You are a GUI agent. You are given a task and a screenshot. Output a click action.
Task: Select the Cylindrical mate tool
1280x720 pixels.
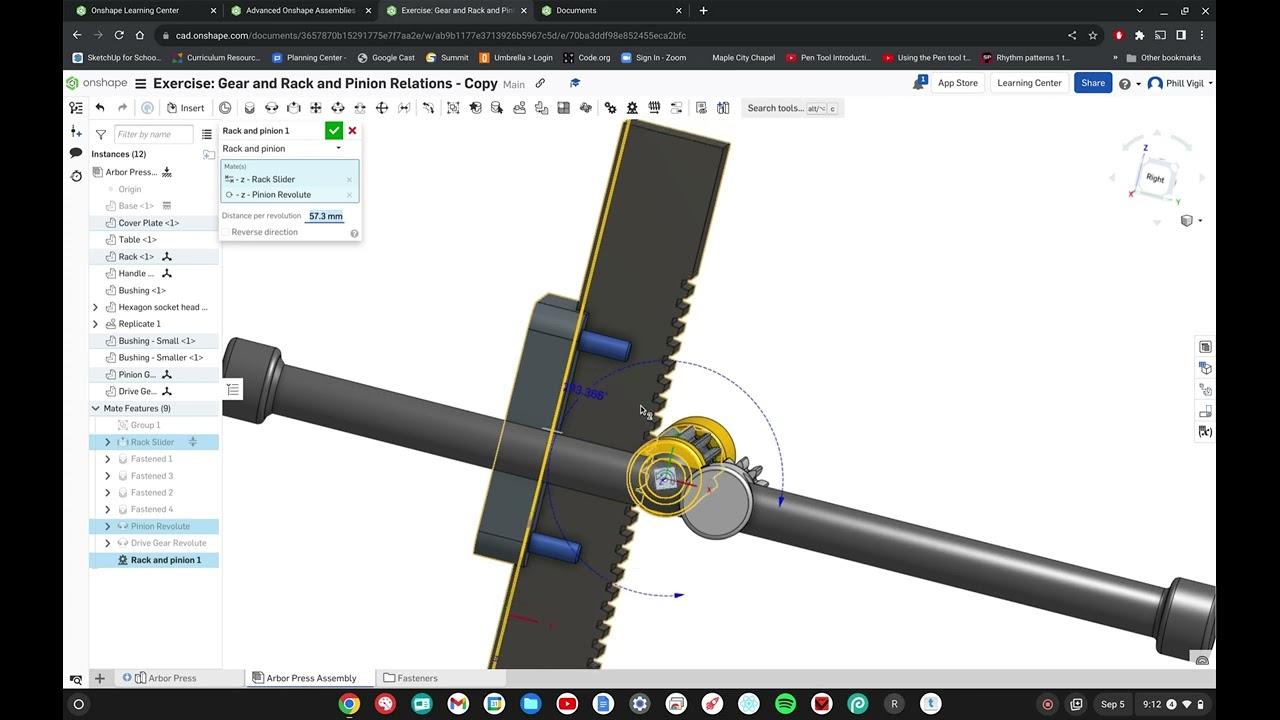[338, 108]
